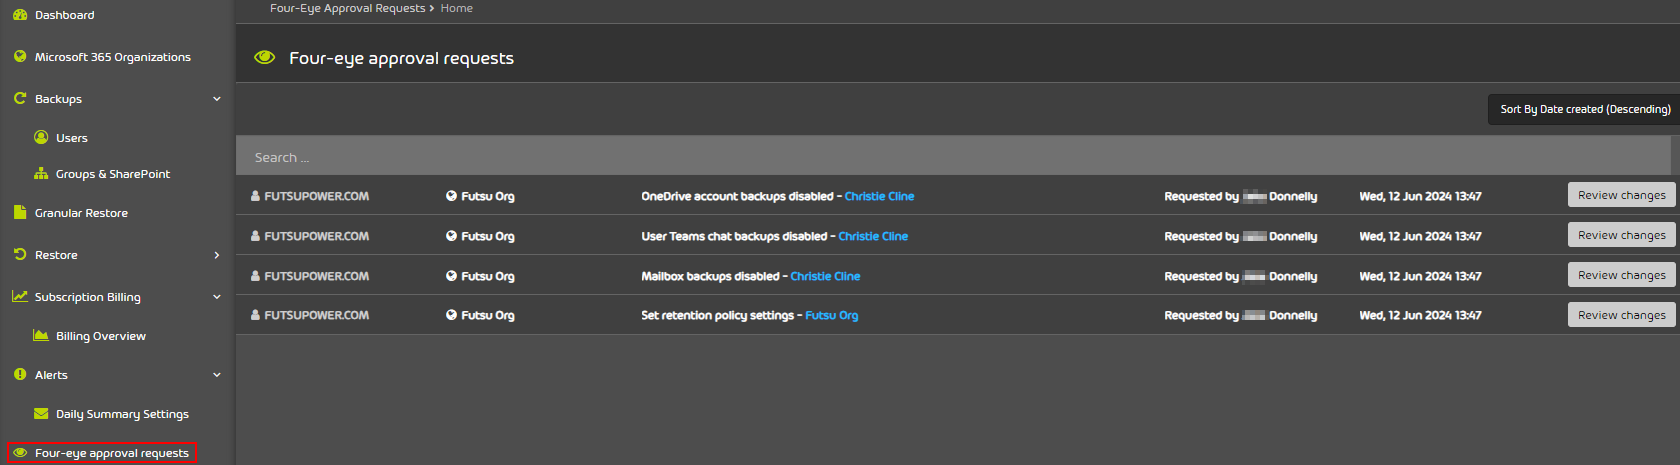Go to Home in the breadcrumb
Viewport: 1680px width, 465px height.
456,8
